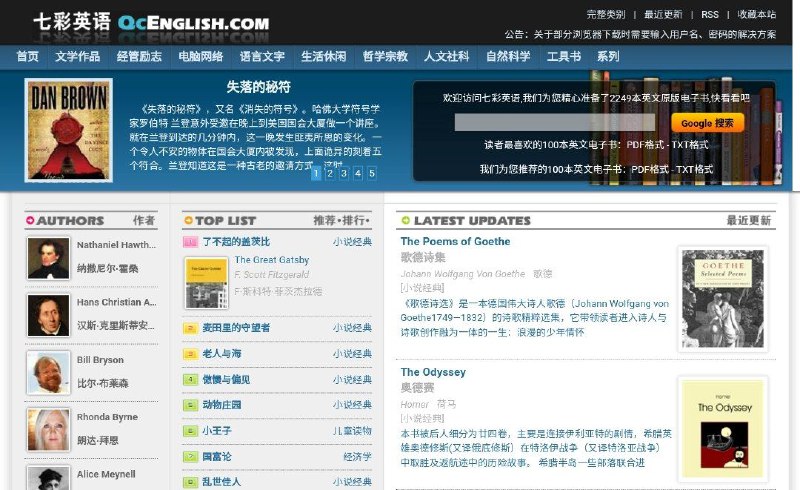Open the 经管励志 nav category

click(x=139, y=57)
